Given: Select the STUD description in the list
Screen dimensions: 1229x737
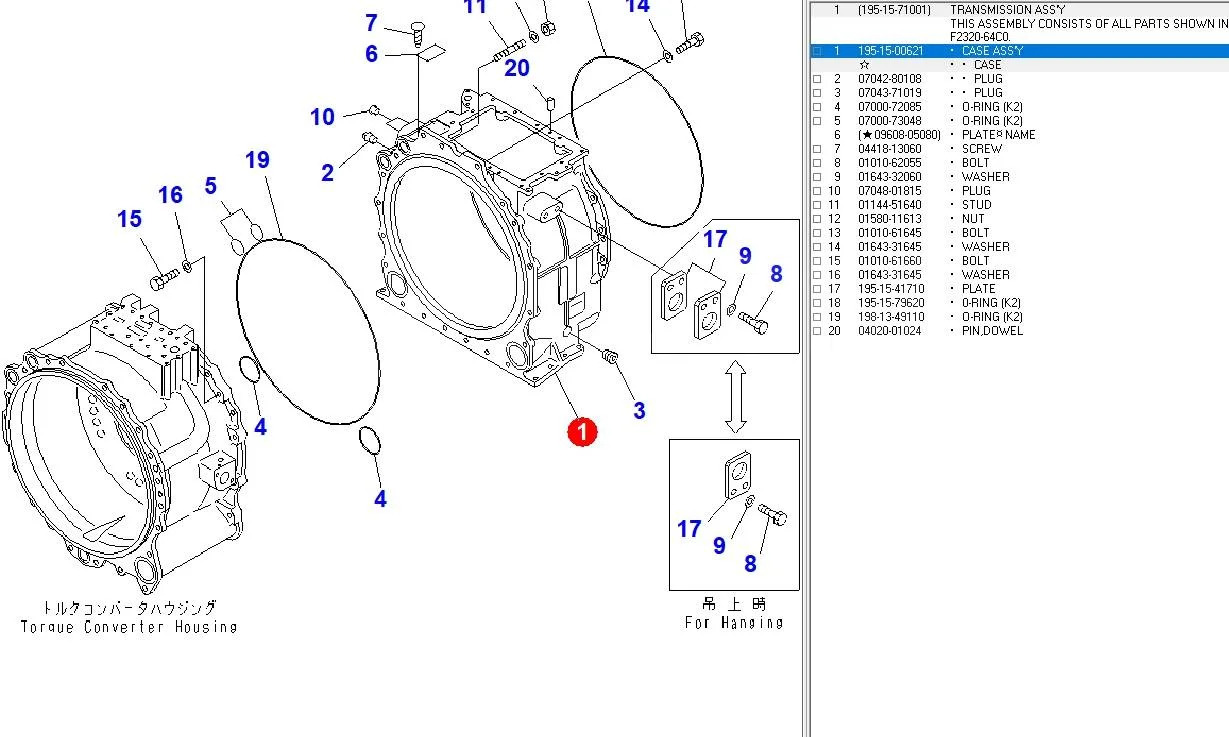Looking at the screenshot, I should click(x=976, y=205).
